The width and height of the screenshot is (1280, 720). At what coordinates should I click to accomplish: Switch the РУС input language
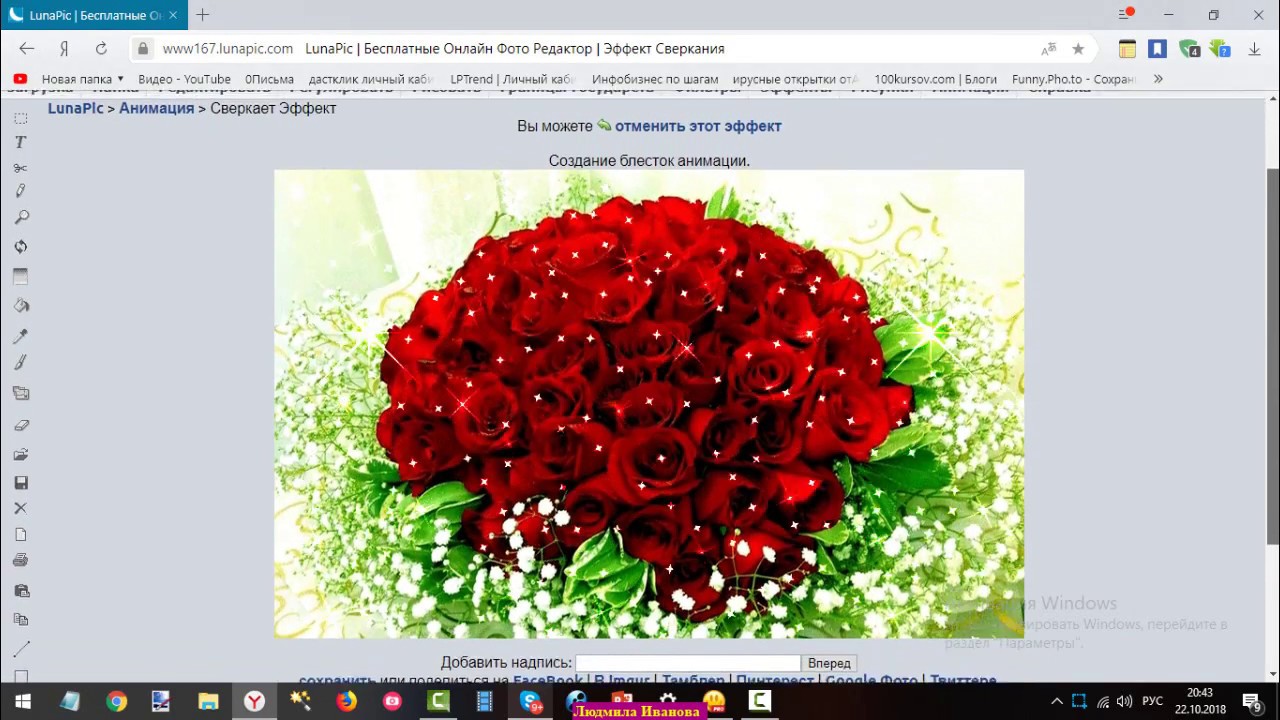coord(1153,702)
